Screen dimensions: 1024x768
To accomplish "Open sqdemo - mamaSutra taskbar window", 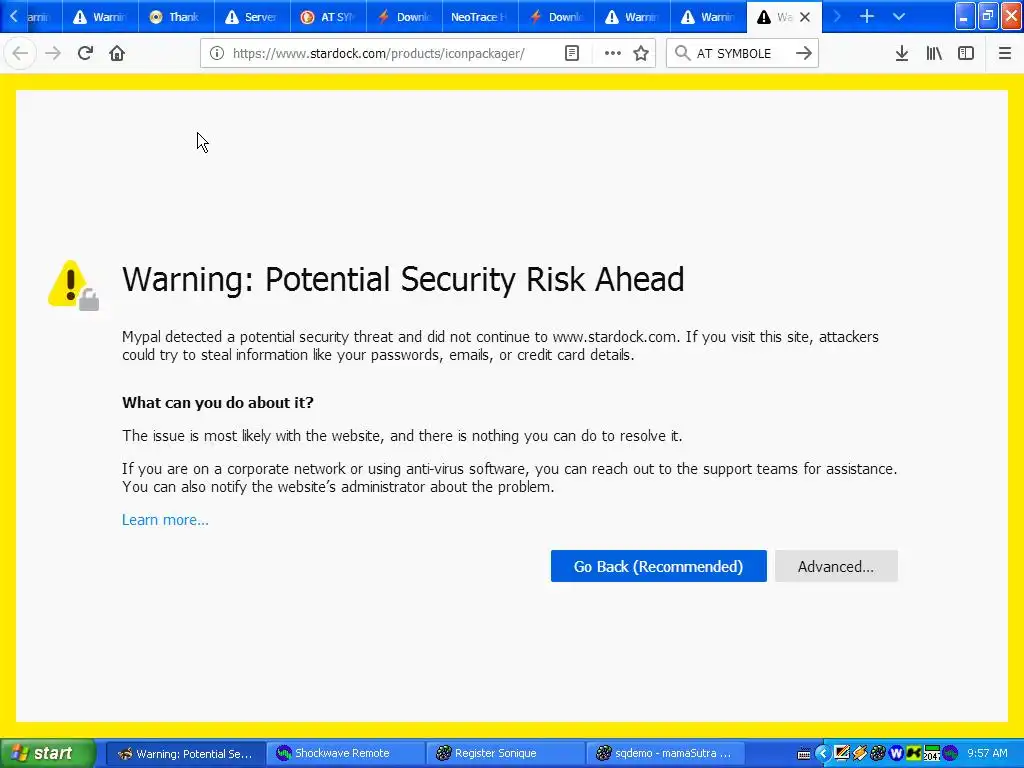I will click(665, 754).
